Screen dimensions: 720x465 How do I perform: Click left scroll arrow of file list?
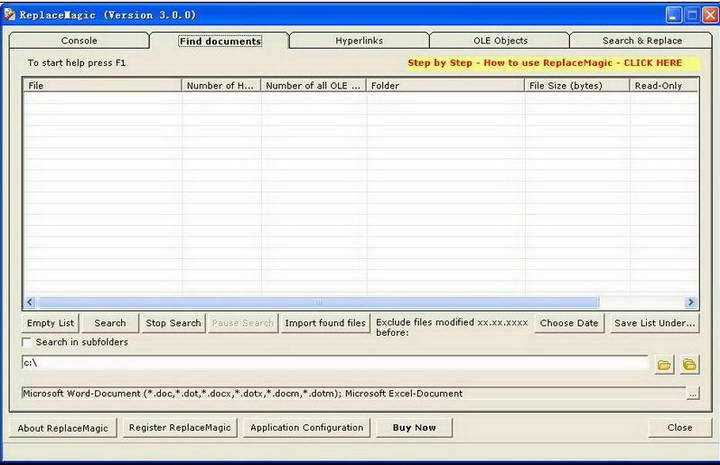coord(30,302)
